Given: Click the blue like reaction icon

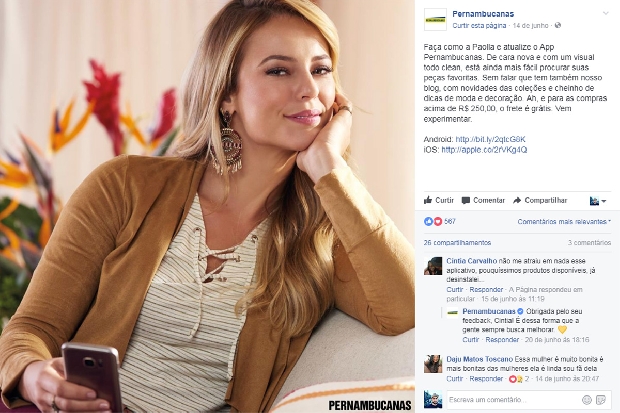Looking at the screenshot, I should click(428, 222).
